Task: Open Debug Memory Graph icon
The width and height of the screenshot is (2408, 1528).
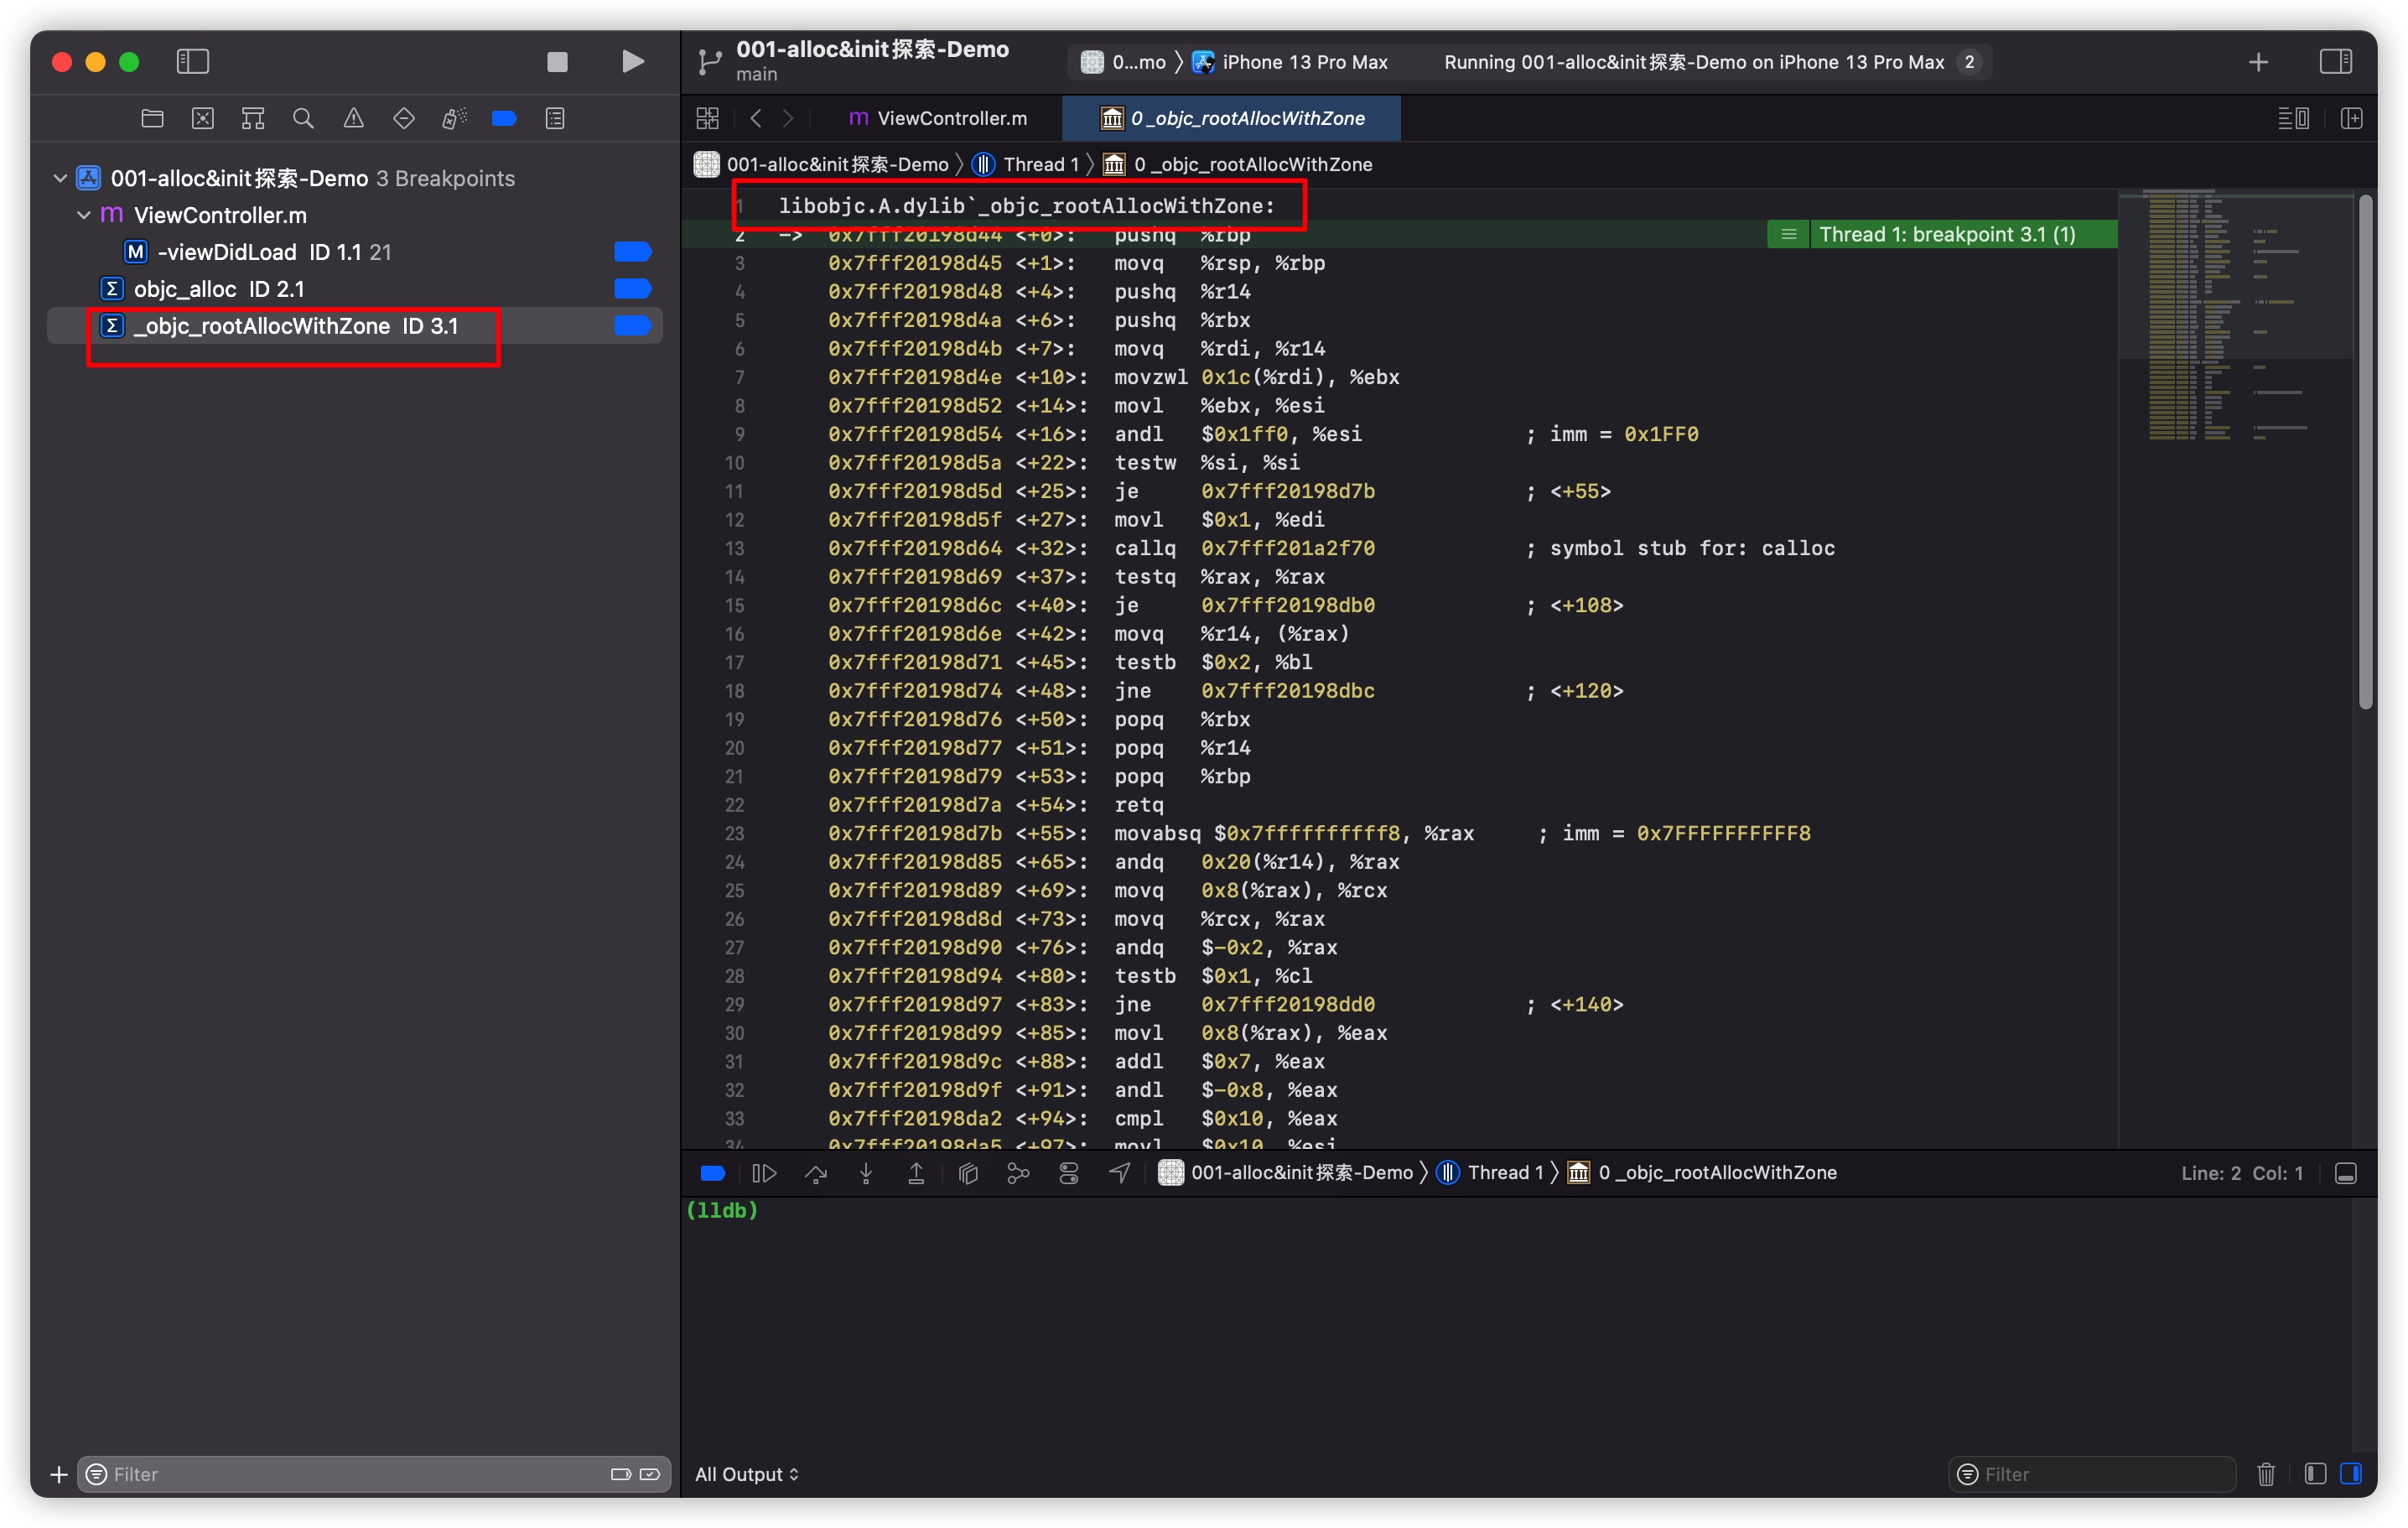Action: click(1018, 1173)
